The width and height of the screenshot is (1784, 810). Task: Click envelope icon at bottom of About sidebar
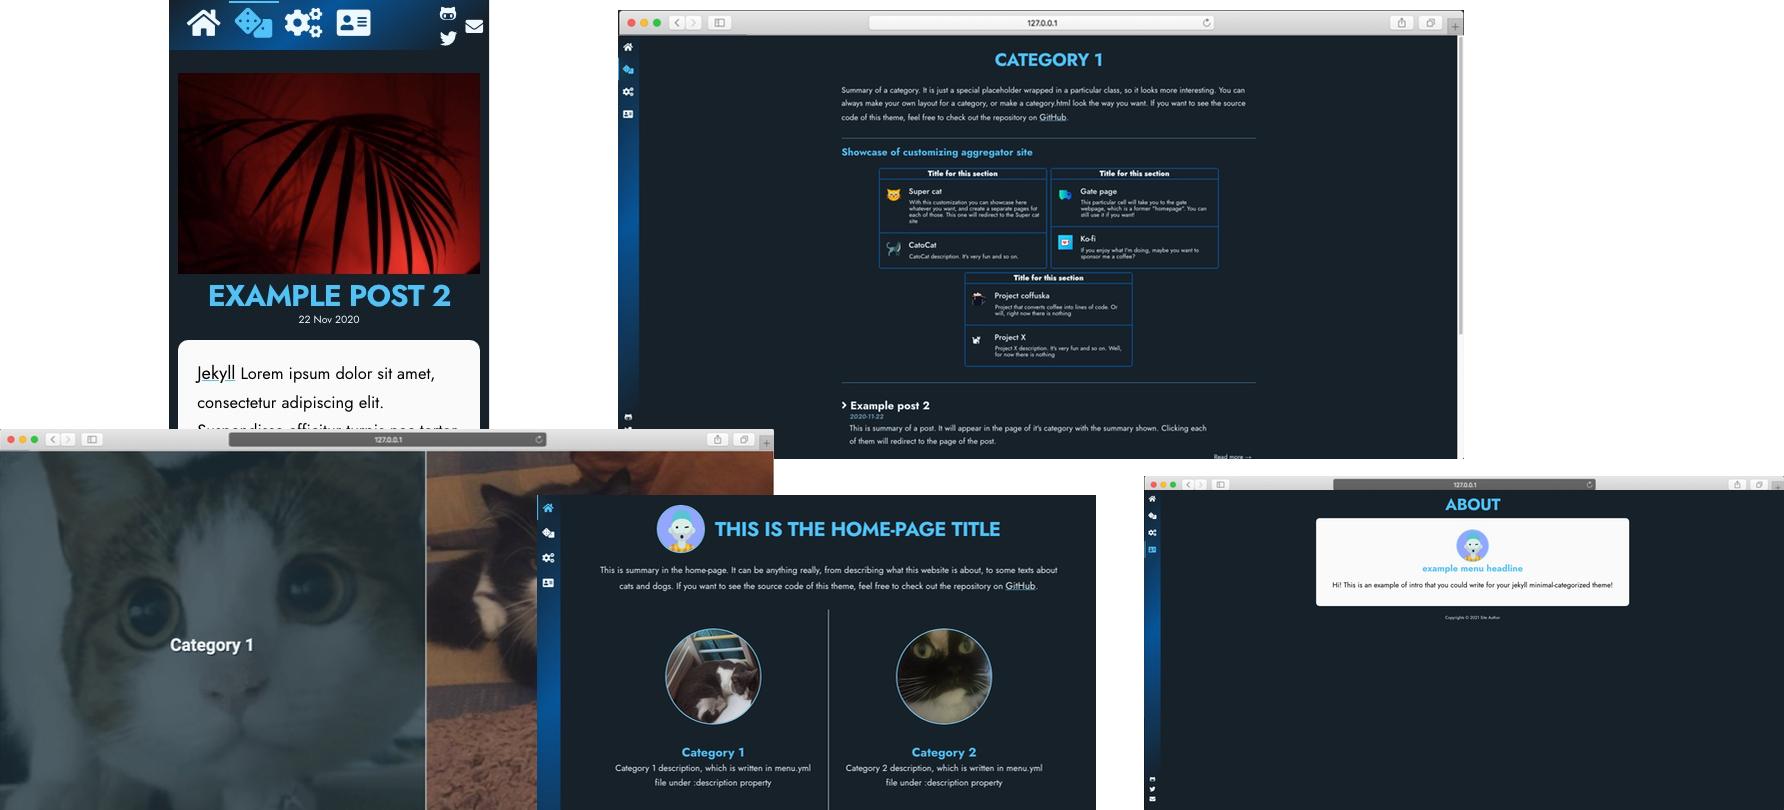click(x=1152, y=799)
